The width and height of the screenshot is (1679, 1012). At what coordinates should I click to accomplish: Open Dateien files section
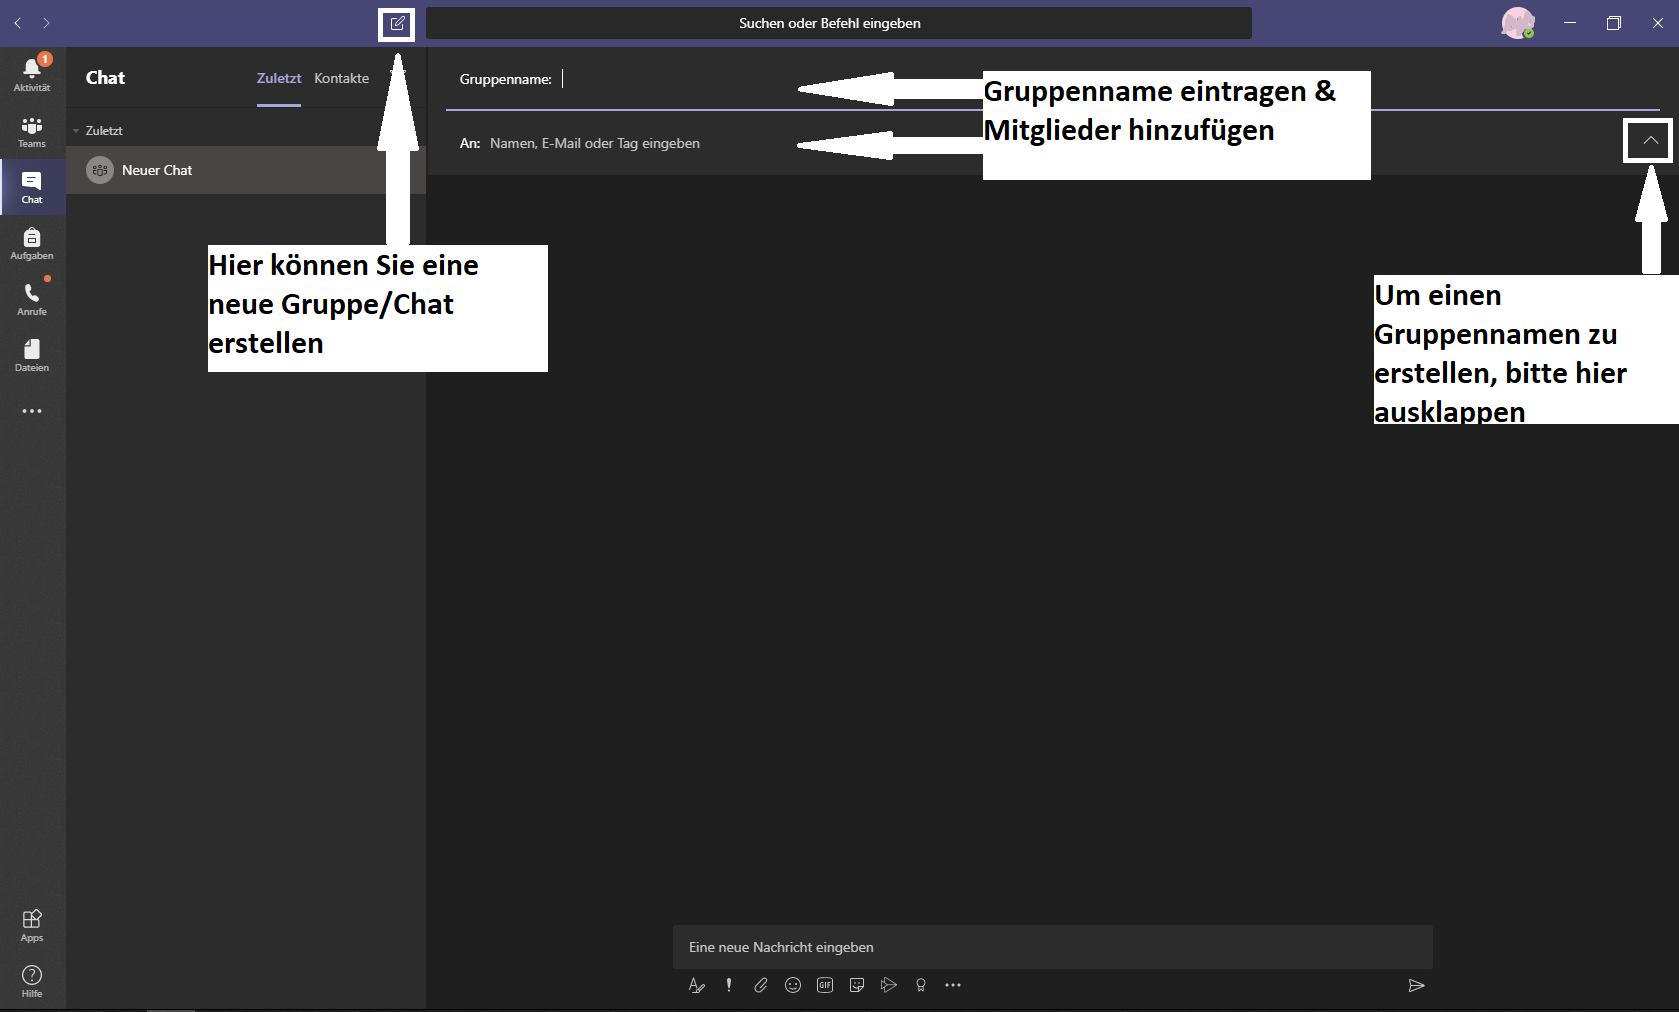(32, 355)
